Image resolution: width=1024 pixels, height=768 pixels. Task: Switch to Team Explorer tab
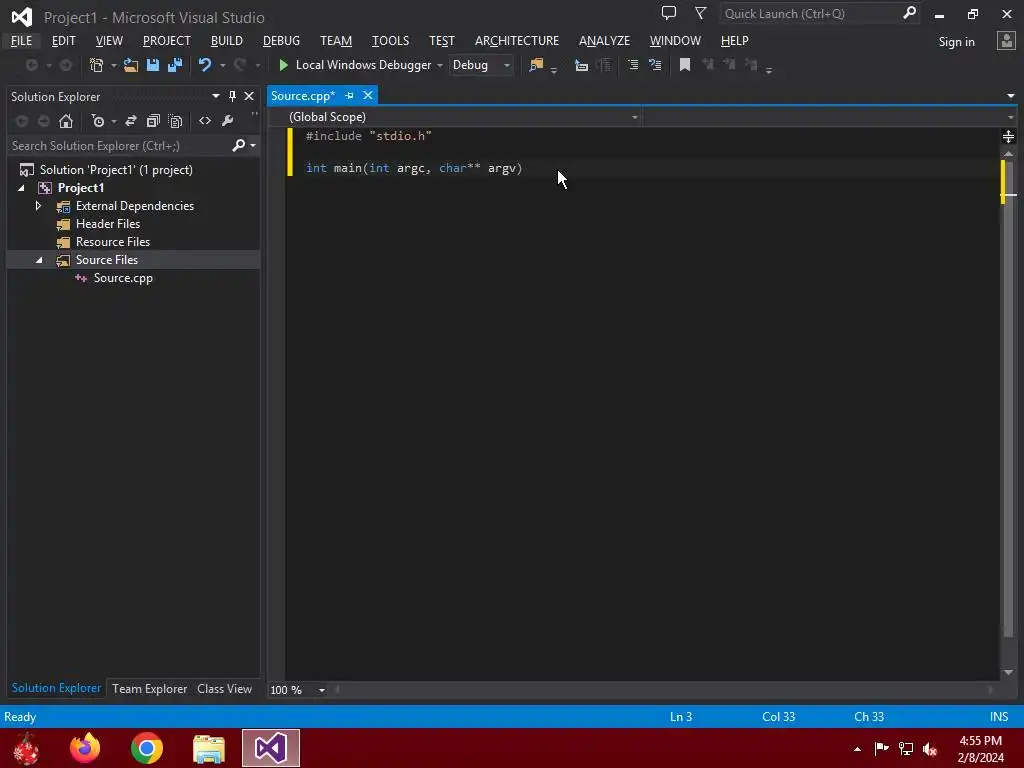(149, 689)
